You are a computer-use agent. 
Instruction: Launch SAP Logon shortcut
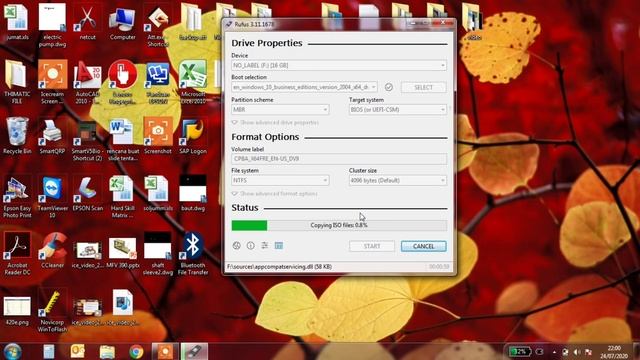coord(193,137)
